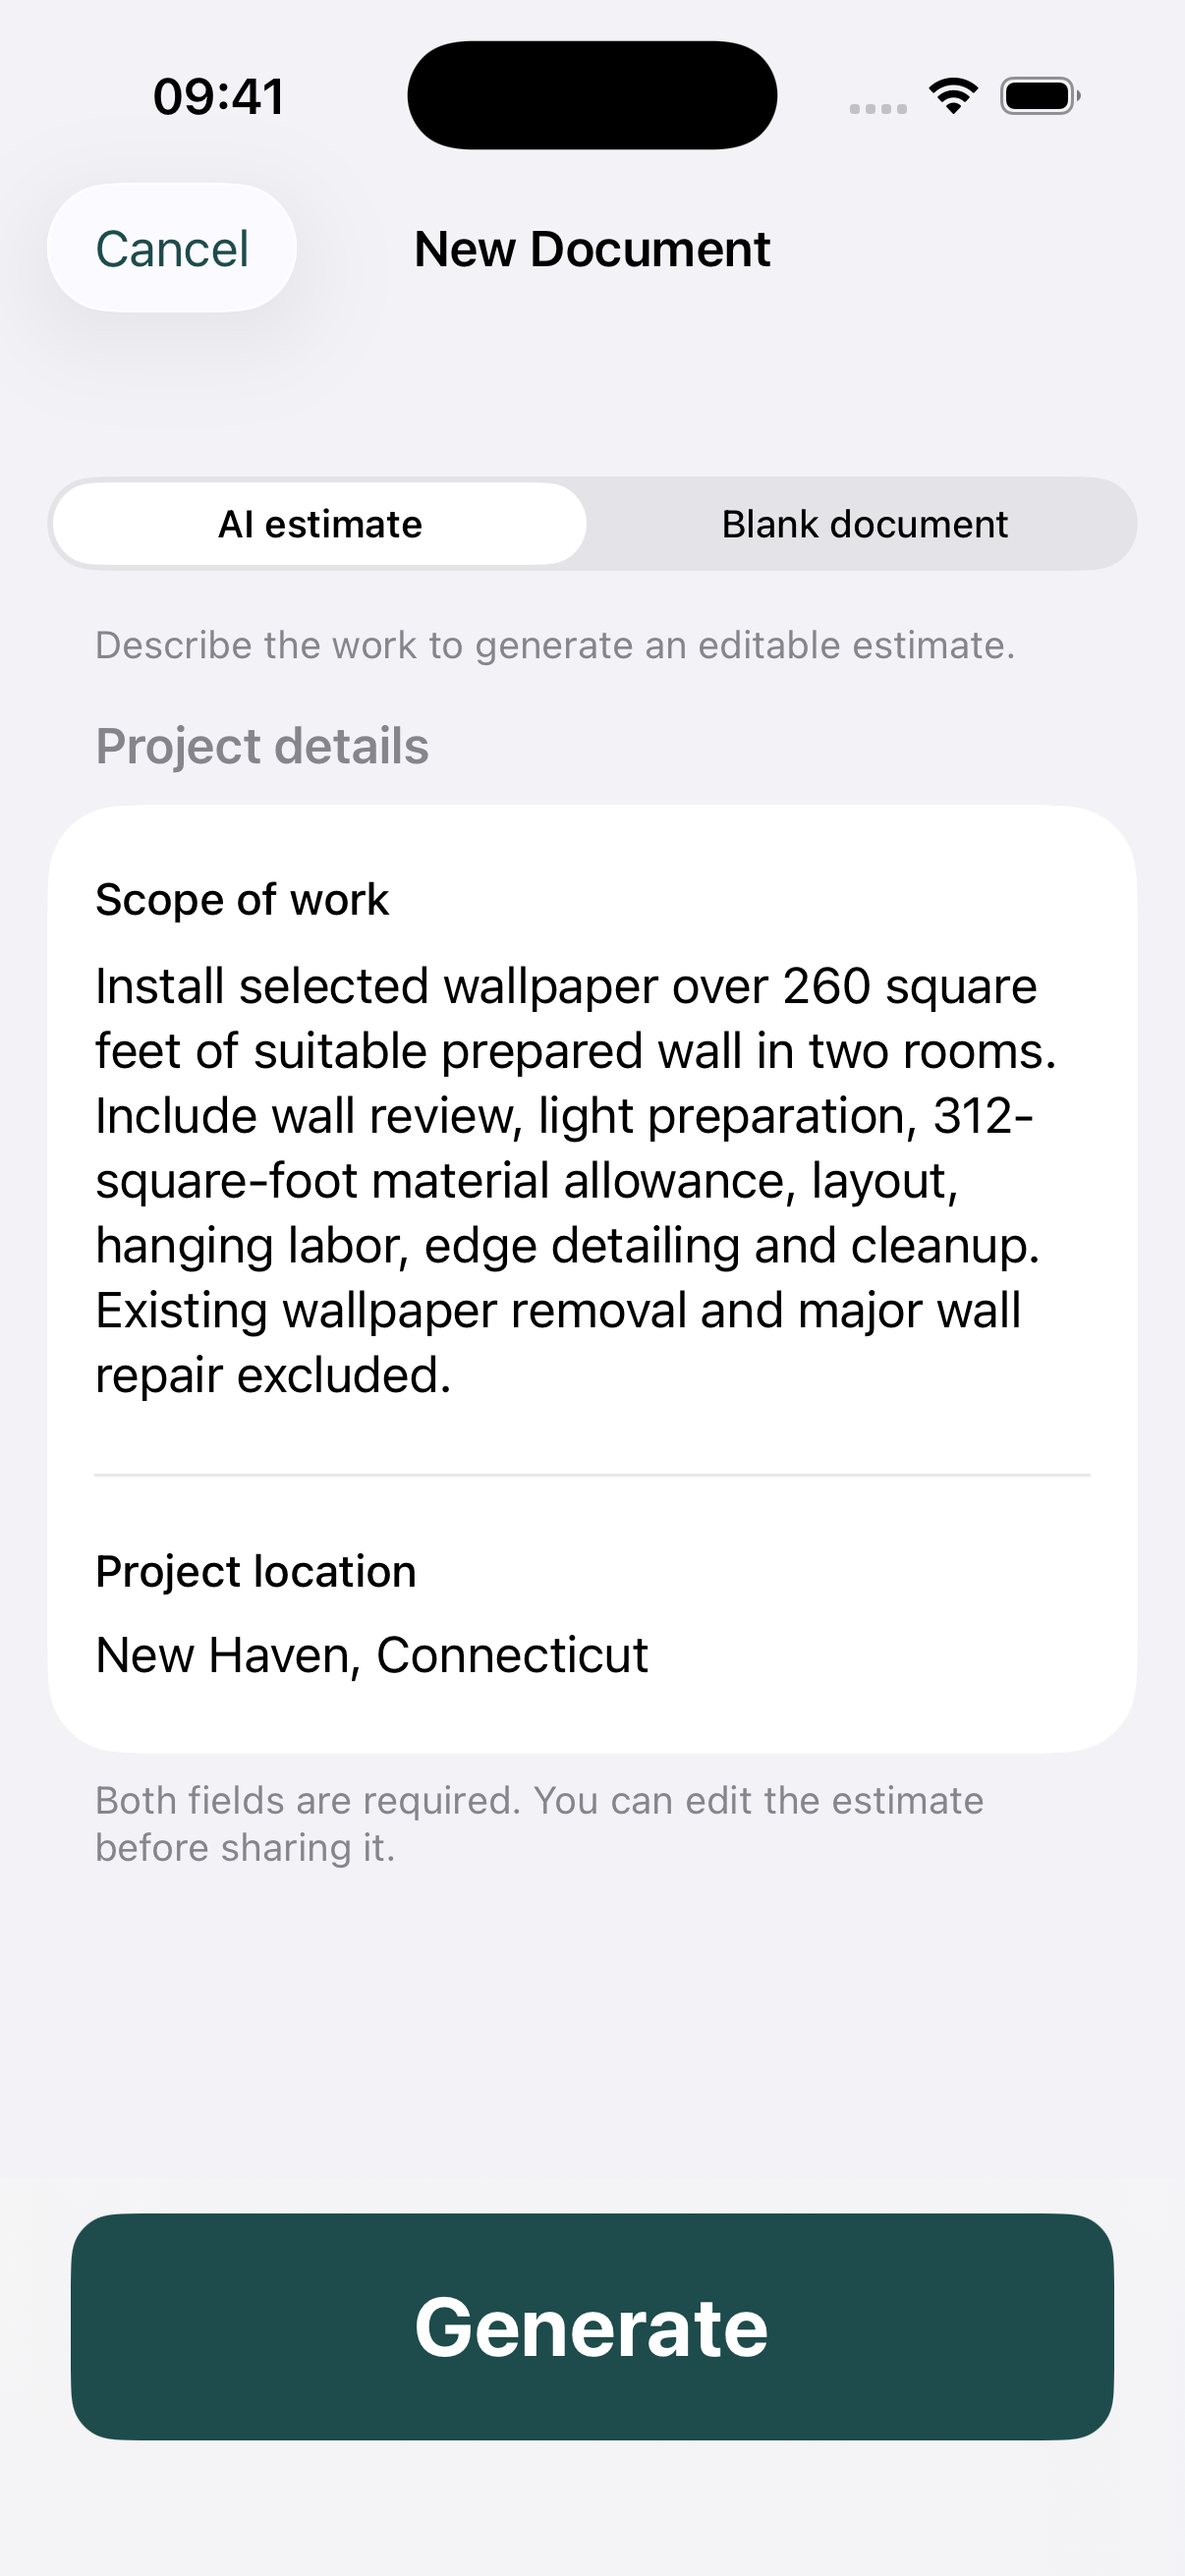Tap the 'Describe the work' helper text
The height and width of the screenshot is (2576, 1185).
point(555,645)
